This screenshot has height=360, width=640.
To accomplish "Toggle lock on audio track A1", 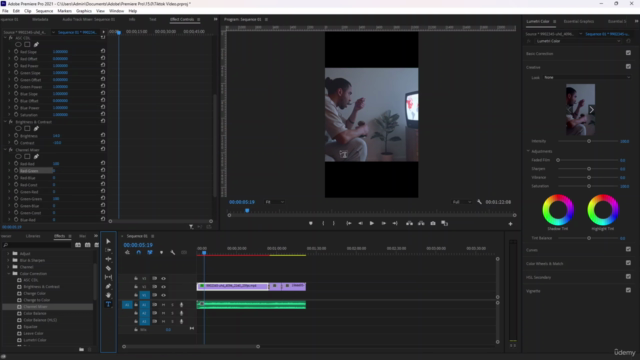I will [136, 304].
